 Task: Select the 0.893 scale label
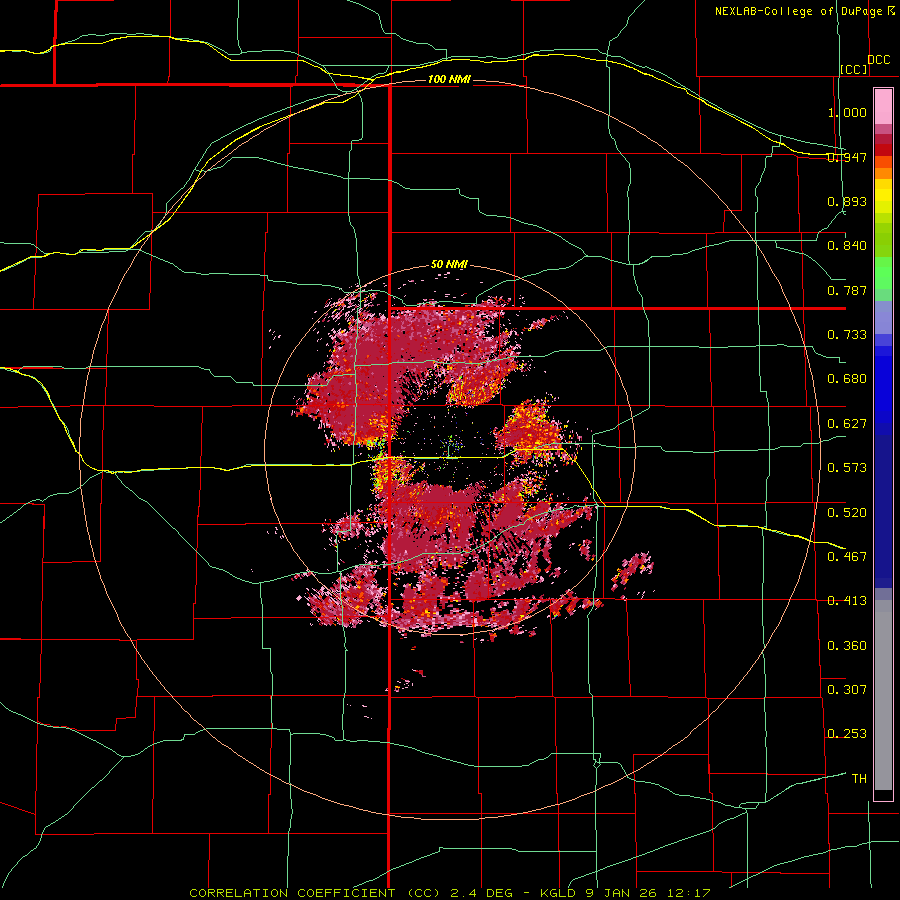point(847,201)
